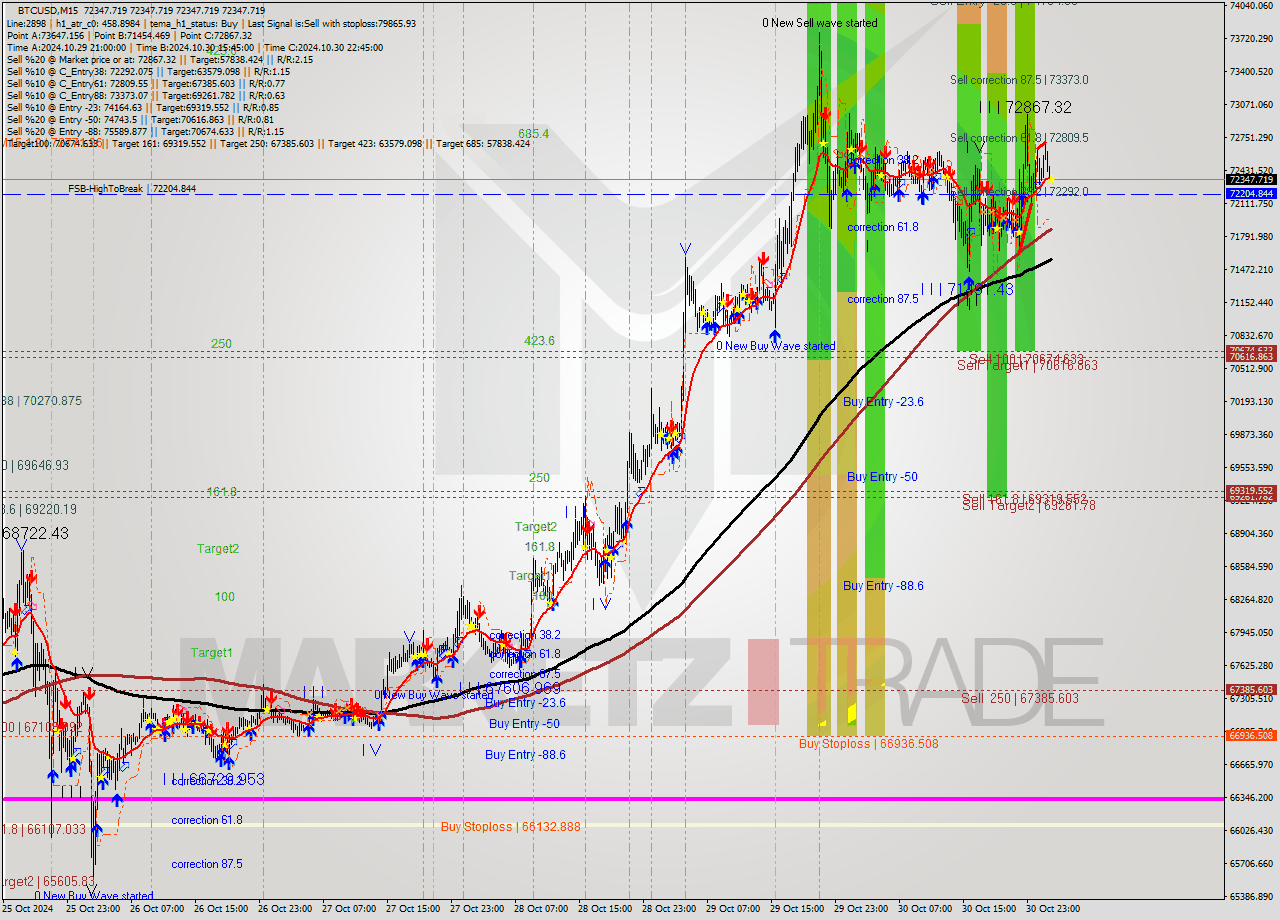Click 'Target 685: 57838.424' text
1280x920 pixels.
pyautogui.click(x=483, y=143)
